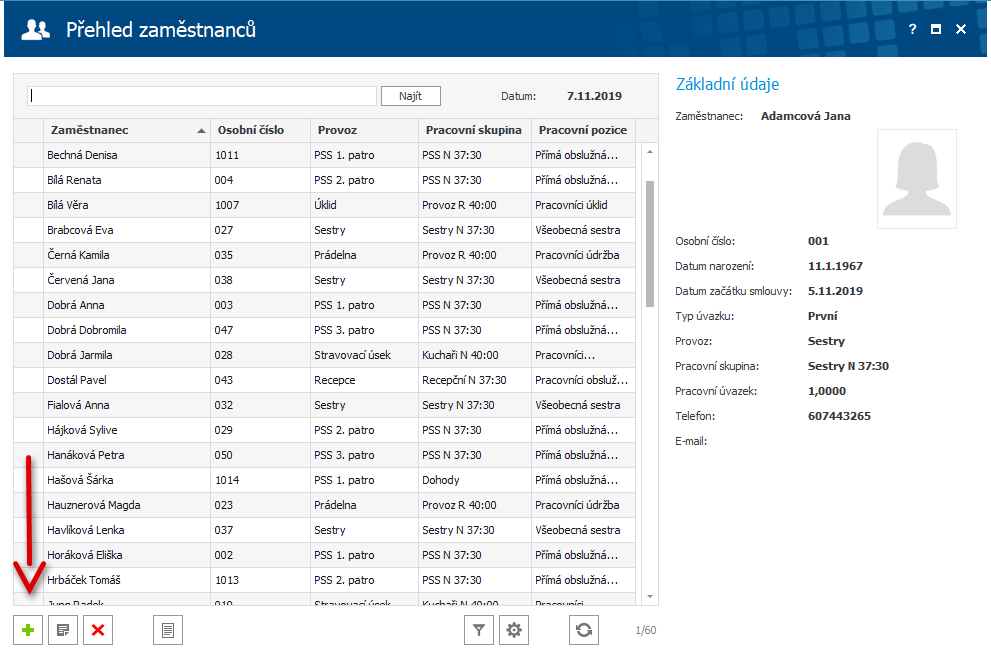991x658 pixels.
Task: Select the row Fialová Anna
Action: click(x=324, y=405)
